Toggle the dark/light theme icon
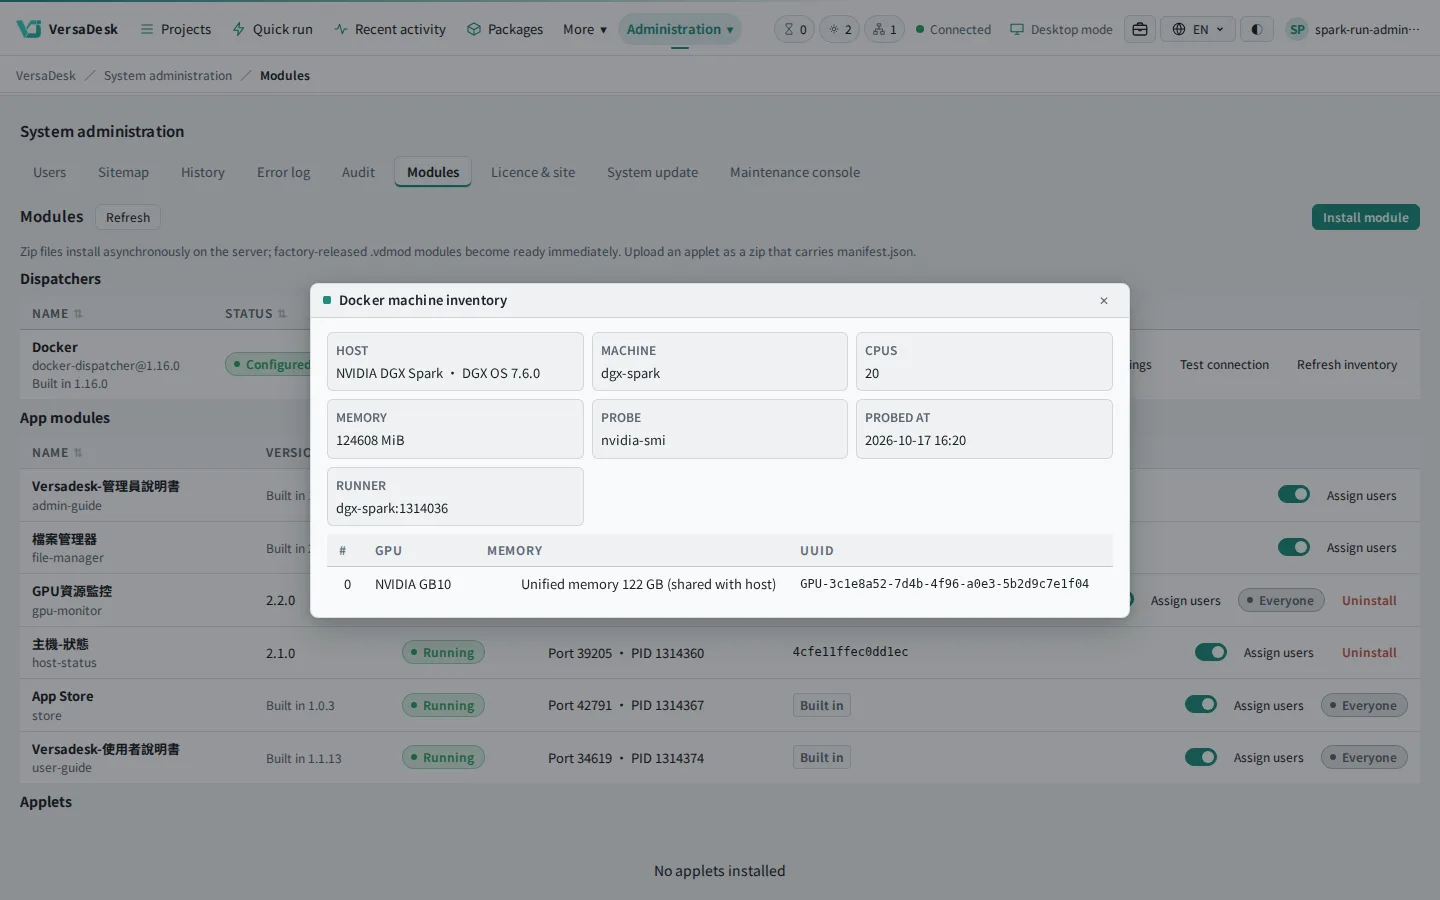Image resolution: width=1440 pixels, height=900 pixels. click(1256, 29)
